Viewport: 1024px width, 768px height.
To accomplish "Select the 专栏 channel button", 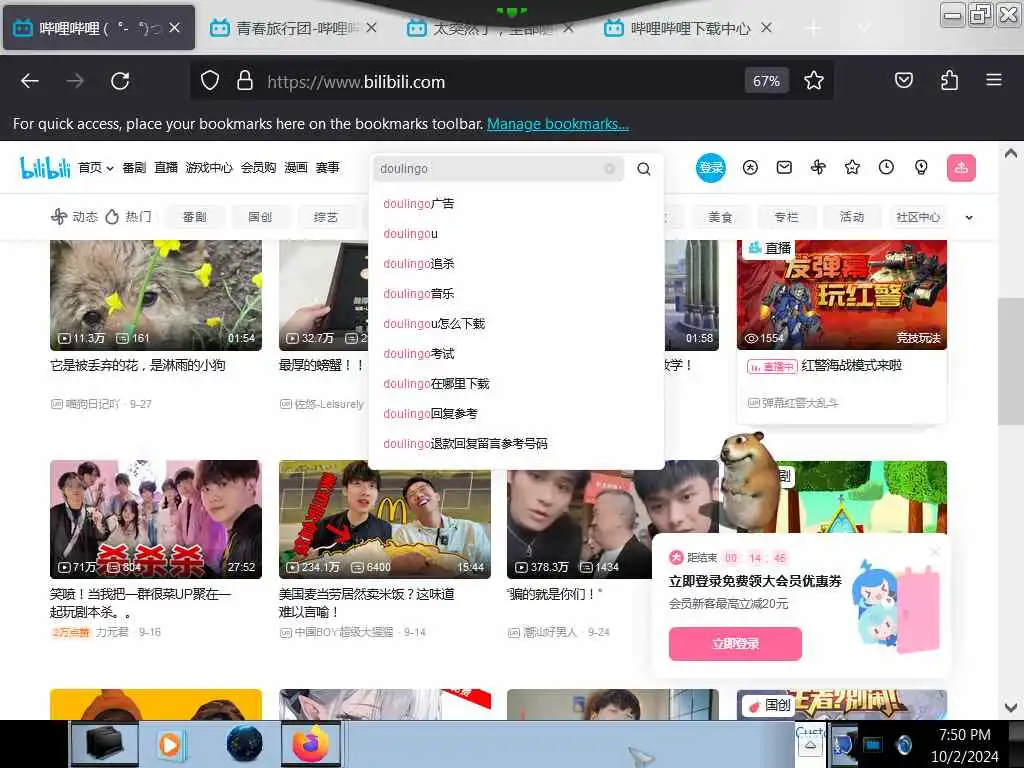I will click(x=786, y=217).
